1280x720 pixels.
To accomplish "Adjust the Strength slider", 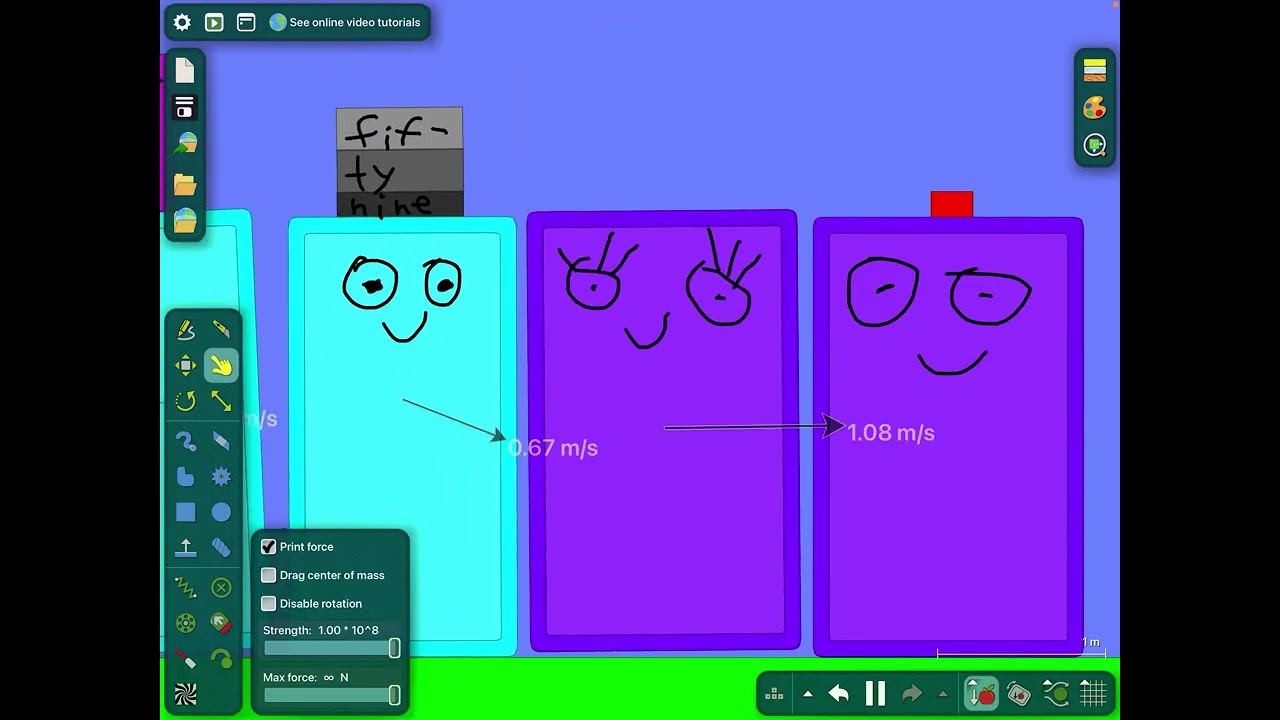I will point(330,648).
